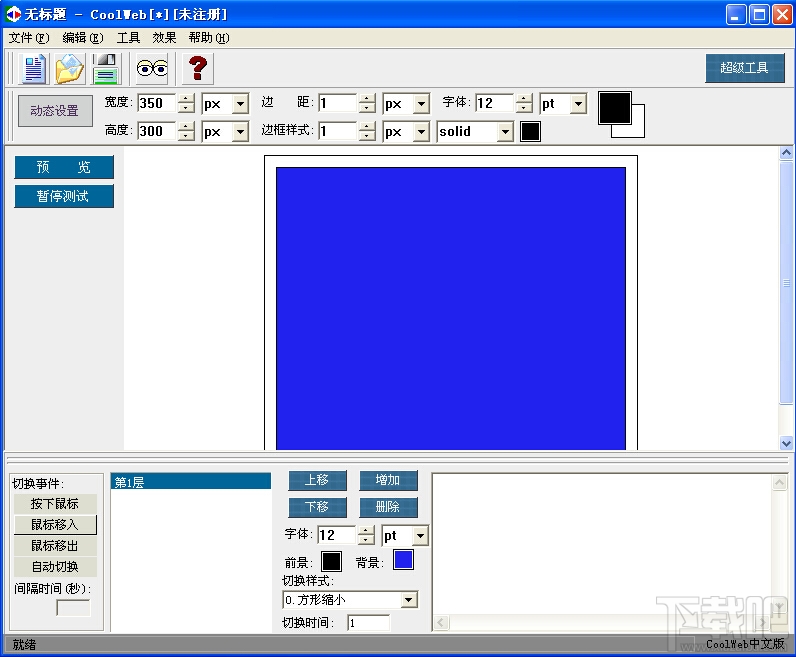Click the canvas scroll down arrow
Viewport: 796px width, 657px height.
pyautogui.click(x=786, y=443)
